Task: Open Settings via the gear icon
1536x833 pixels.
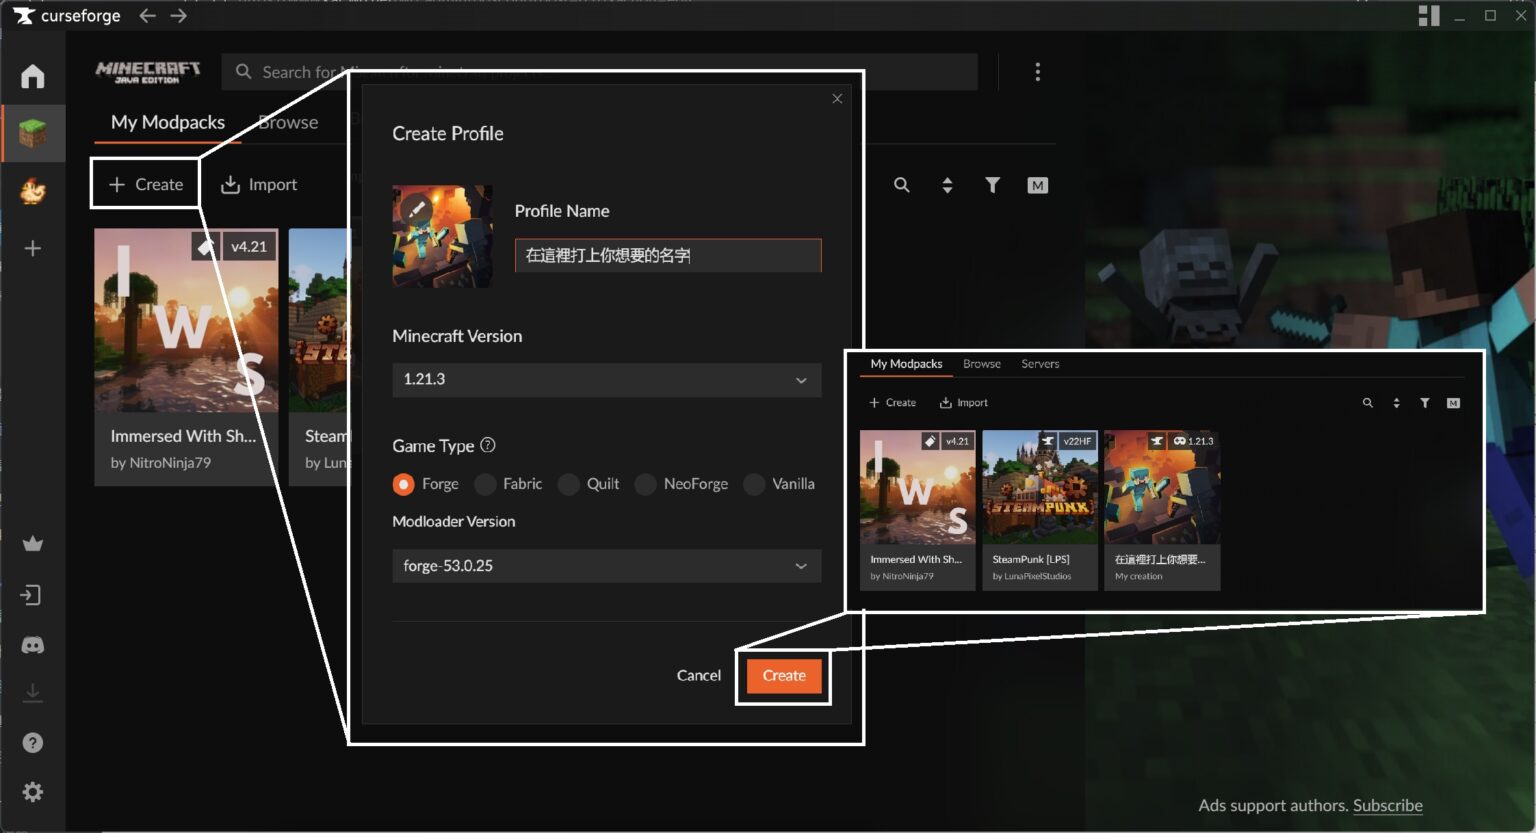Action: pos(33,791)
